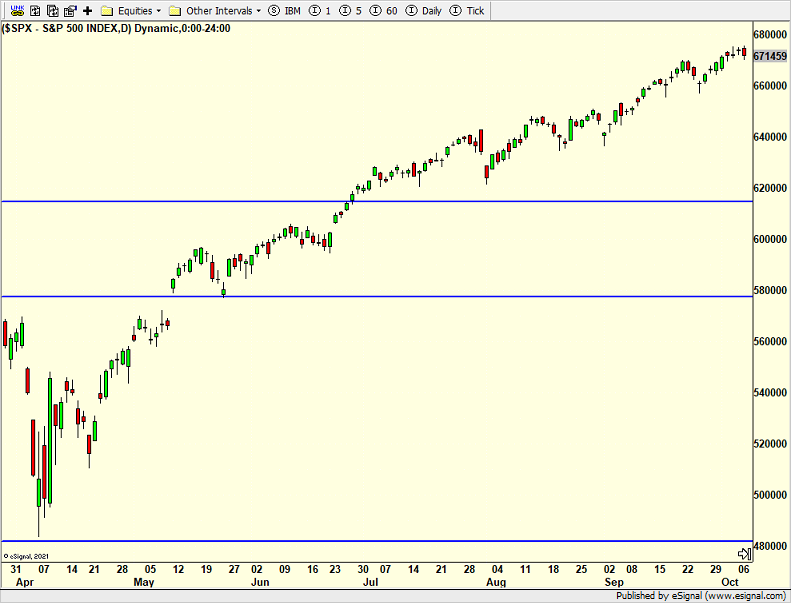This screenshot has height=603, width=791.
Task: Jump to latest bar arrow icon
Action: pyautogui.click(x=744, y=553)
